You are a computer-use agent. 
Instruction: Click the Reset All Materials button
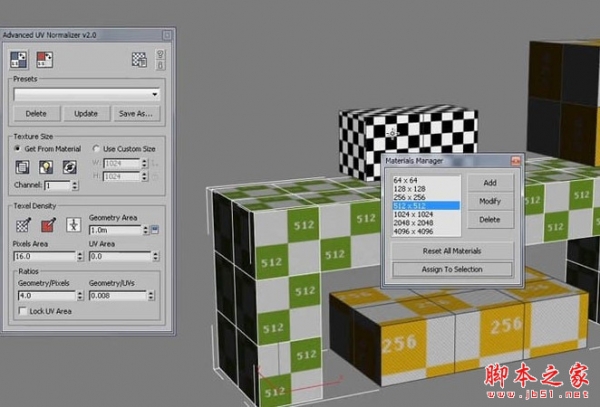[x=452, y=251]
